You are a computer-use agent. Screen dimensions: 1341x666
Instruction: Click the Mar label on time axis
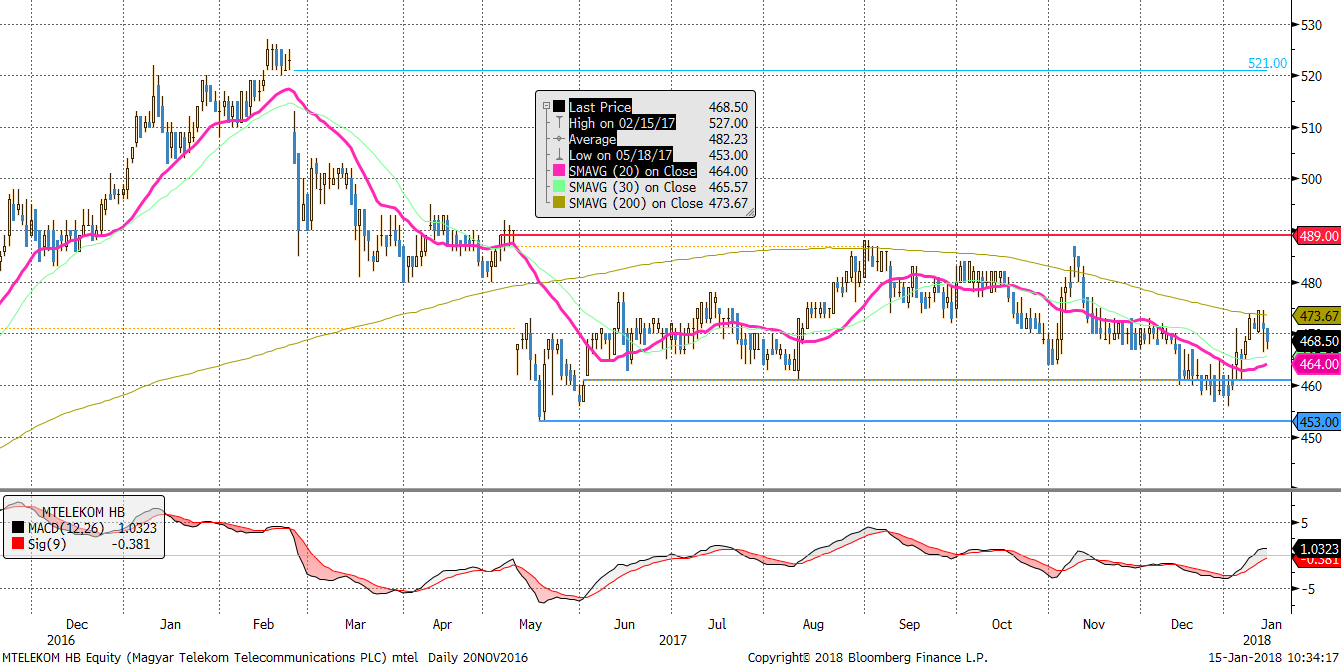355,624
